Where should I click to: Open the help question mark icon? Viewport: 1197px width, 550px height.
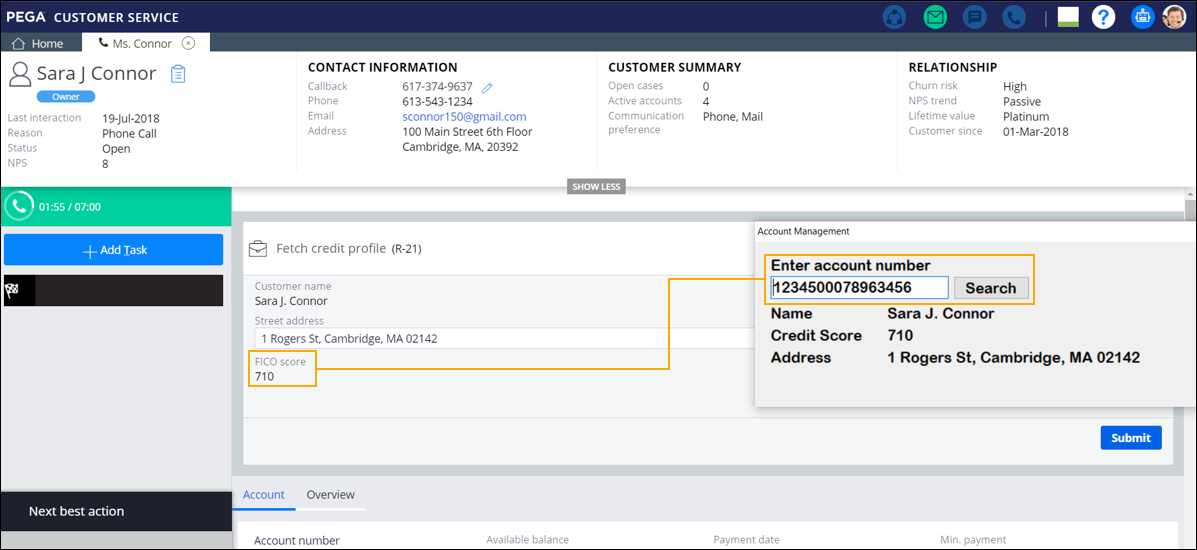pyautogui.click(x=1103, y=17)
